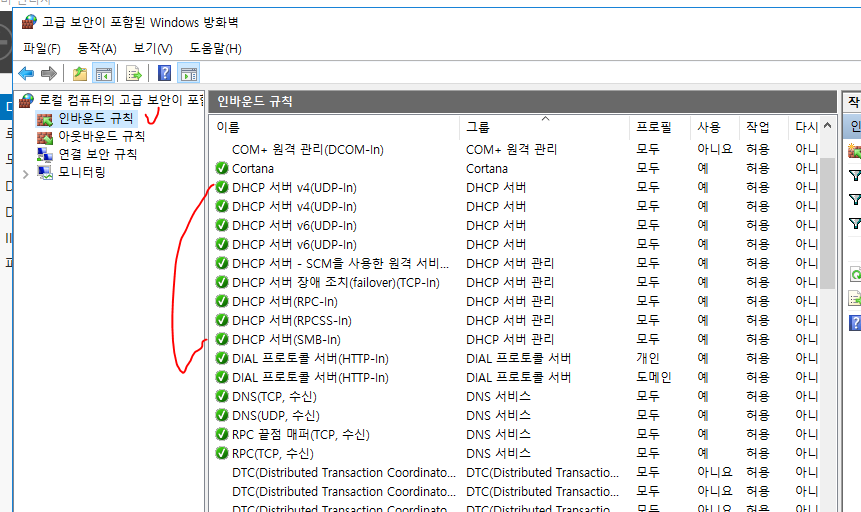Select the DNS(UDP, 수신) rule
This screenshot has height=512, width=861.
(276, 415)
